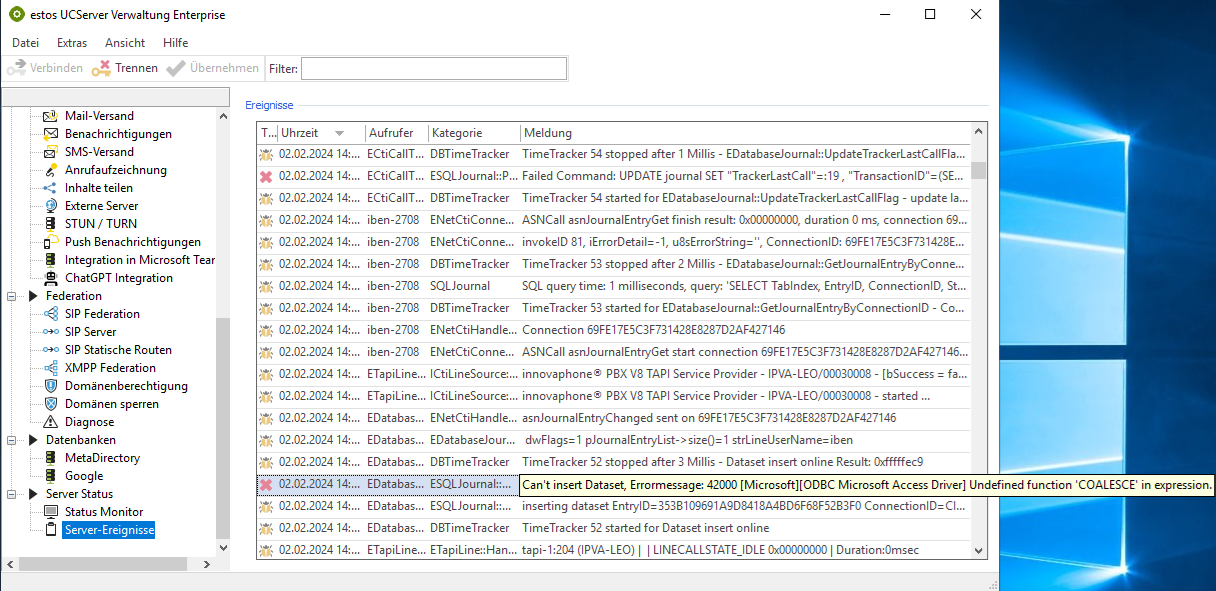Click the Domänen sperren shield icon

[x=51, y=404]
